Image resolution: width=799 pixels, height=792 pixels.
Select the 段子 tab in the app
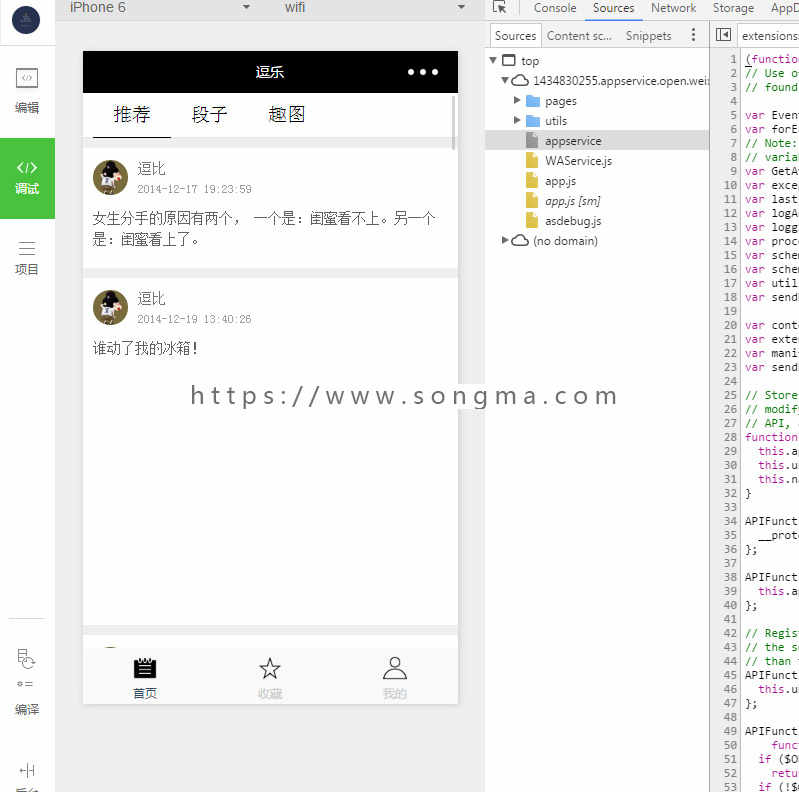tap(209, 115)
